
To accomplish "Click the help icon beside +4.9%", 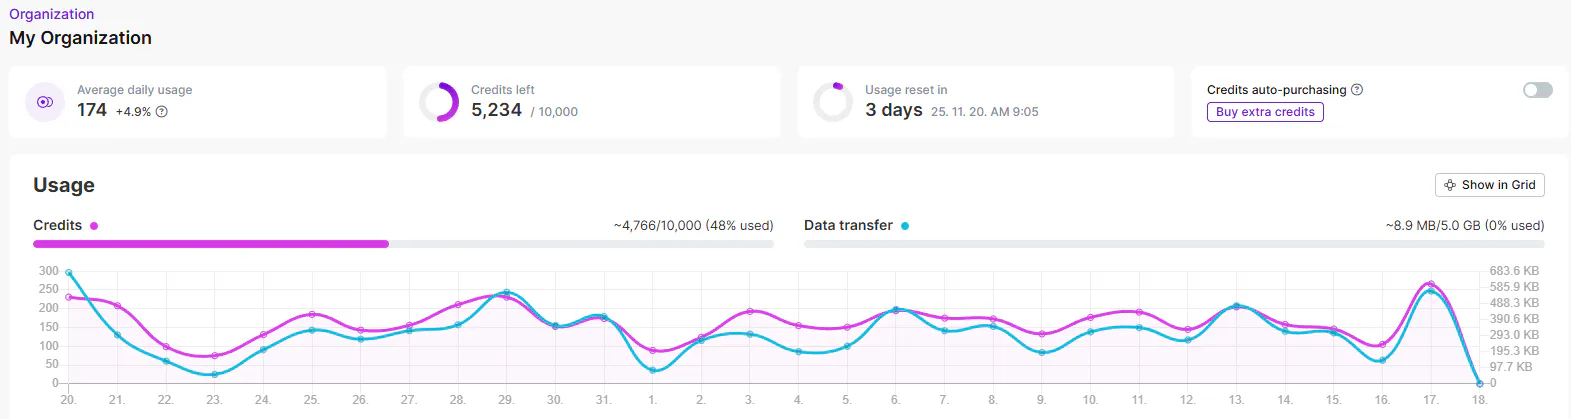I will point(162,112).
